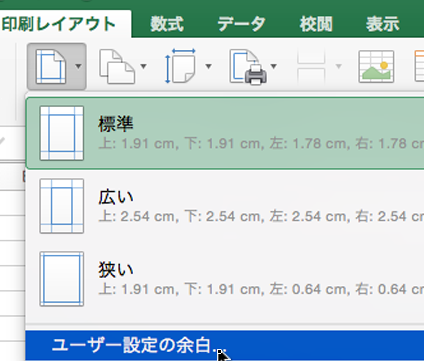Screen dimensions: 424x361
Task: Click the Background picture icon
Action: [376, 67]
